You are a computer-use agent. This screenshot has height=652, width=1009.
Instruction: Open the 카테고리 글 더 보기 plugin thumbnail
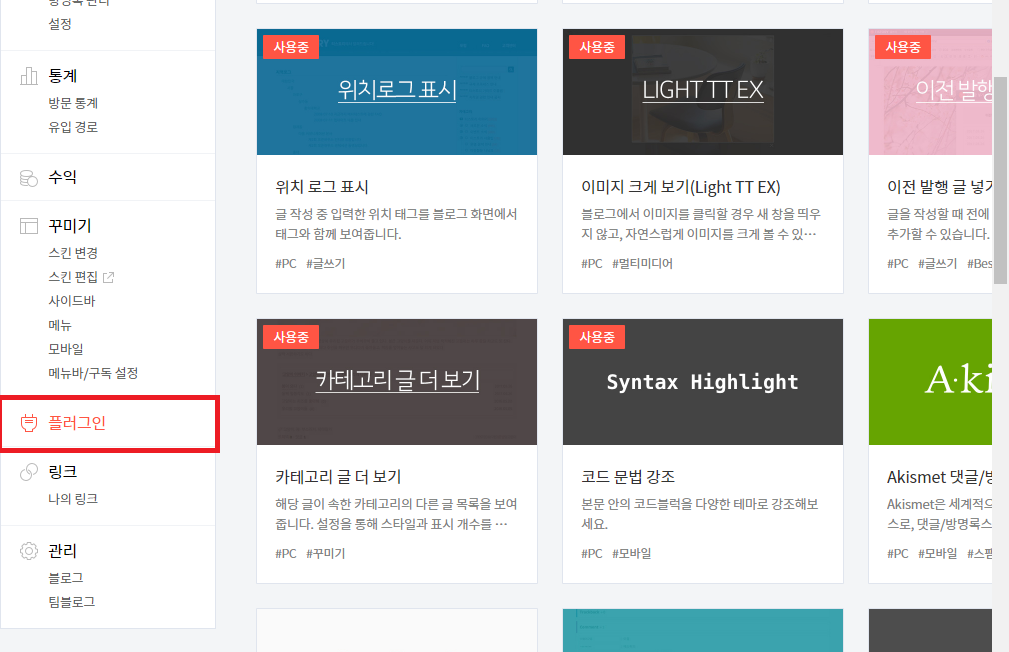pos(397,382)
